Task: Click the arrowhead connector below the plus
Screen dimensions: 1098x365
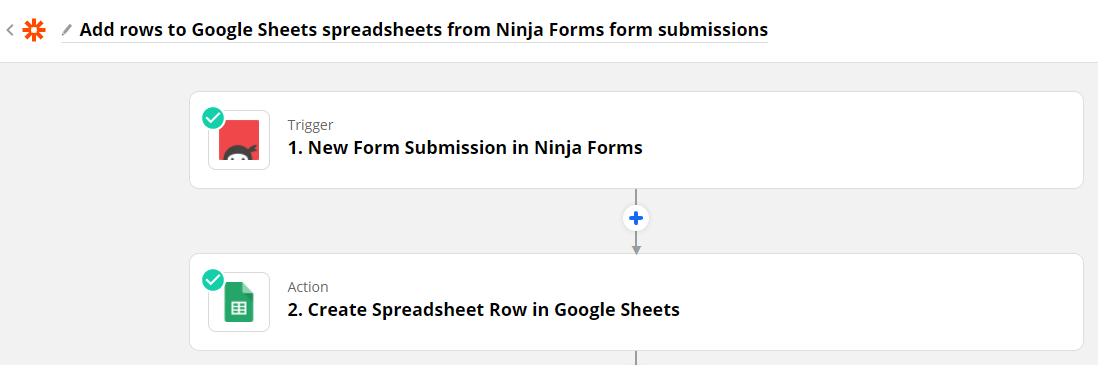Action: click(x=636, y=249)
